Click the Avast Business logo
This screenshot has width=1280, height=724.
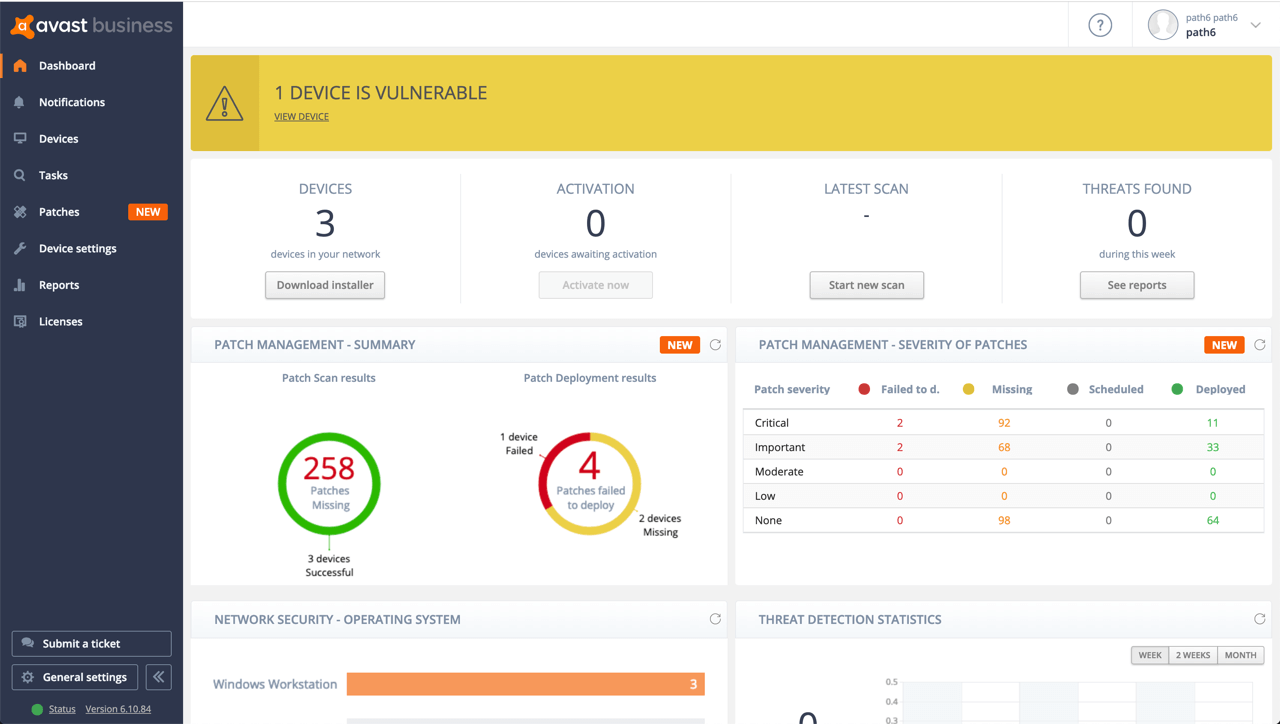click(91, 26)
